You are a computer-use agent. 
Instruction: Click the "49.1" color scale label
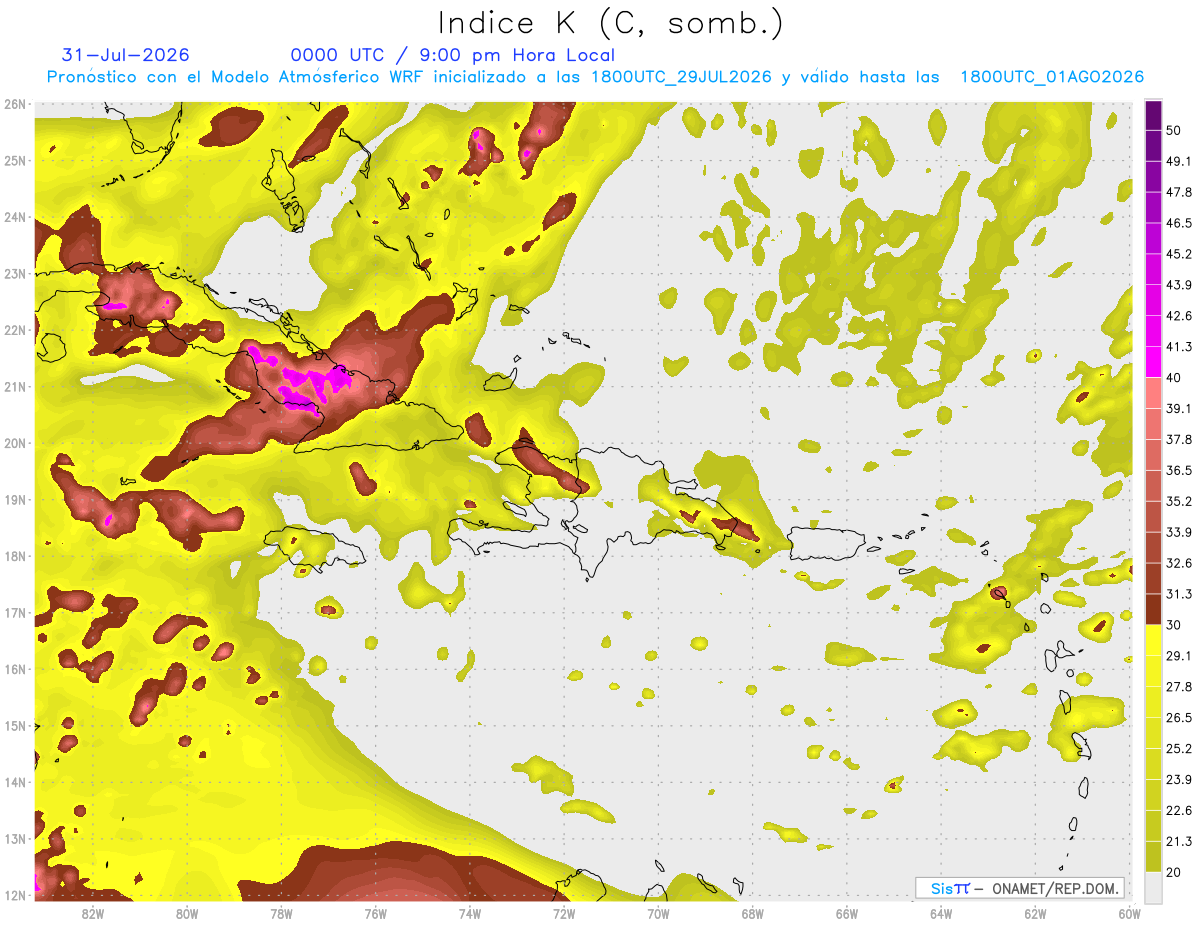click(x=1179, y=161)
